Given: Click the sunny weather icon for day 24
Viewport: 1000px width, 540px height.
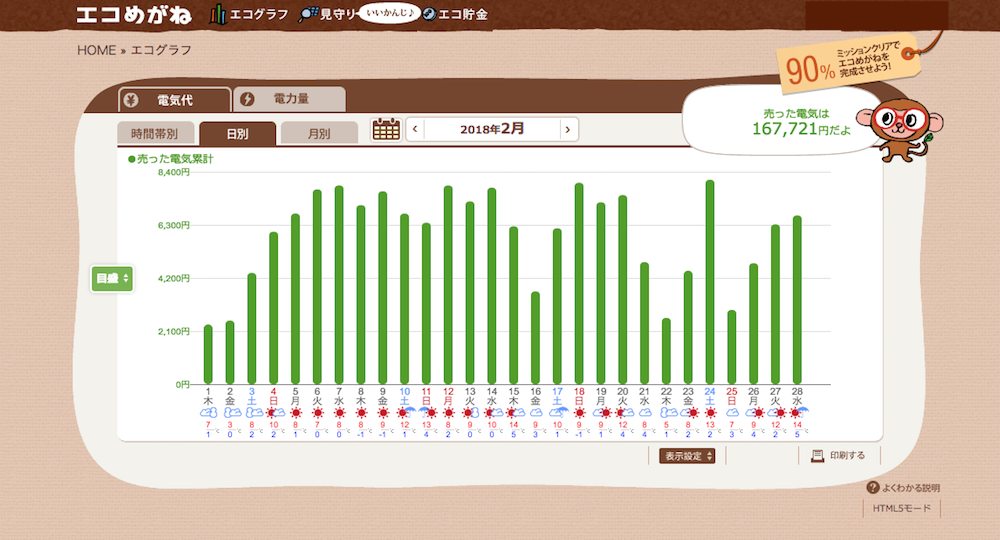Looking at the screenshot, I should [710, 413].
